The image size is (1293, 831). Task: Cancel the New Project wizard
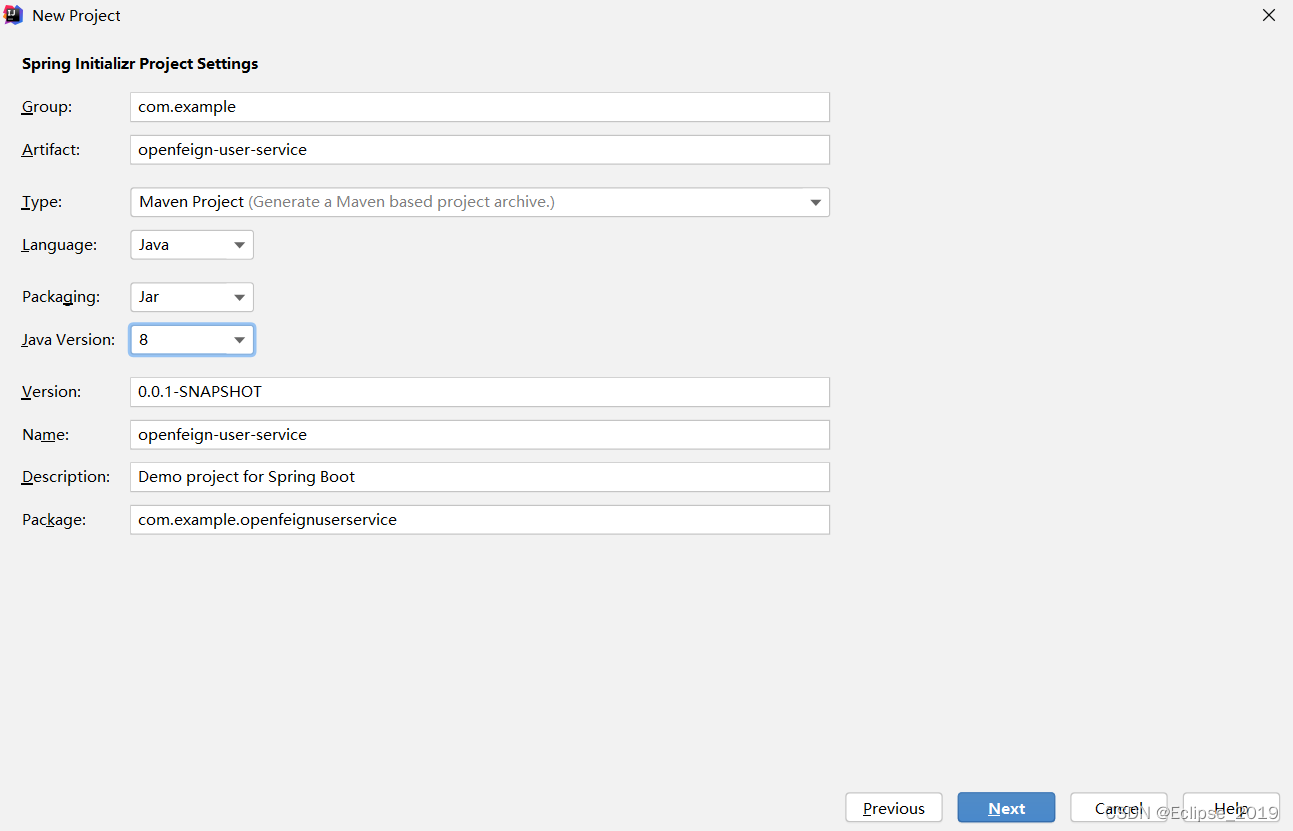(1118, 808)
